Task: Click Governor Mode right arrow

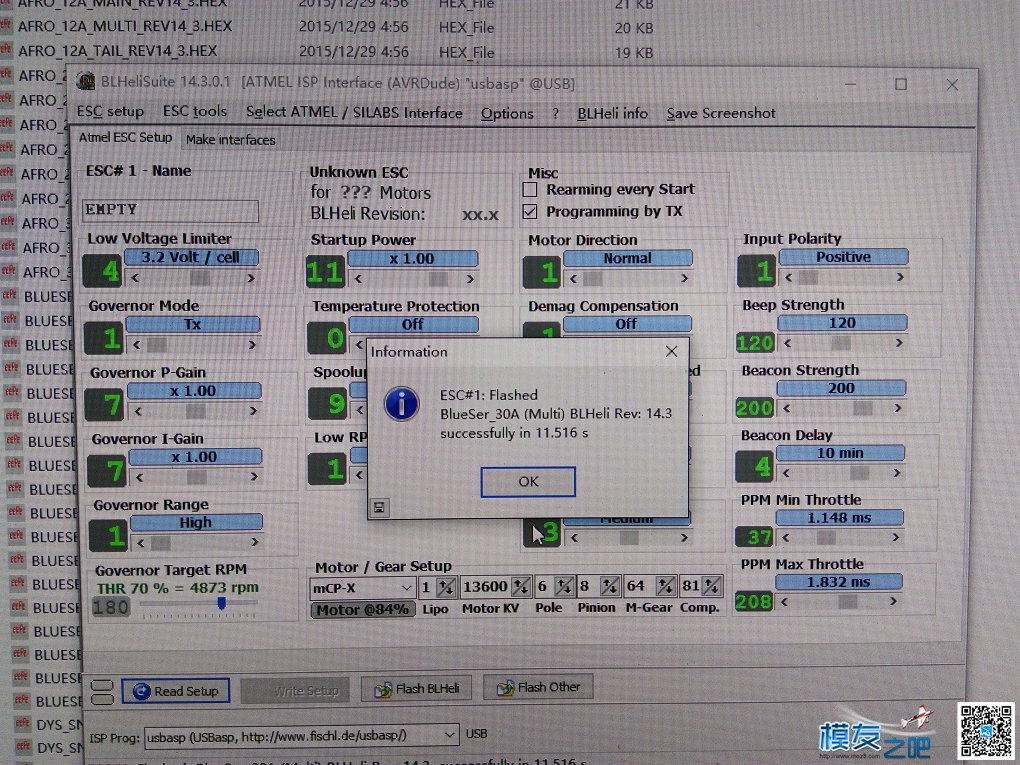Action: [x=252, y=345]
